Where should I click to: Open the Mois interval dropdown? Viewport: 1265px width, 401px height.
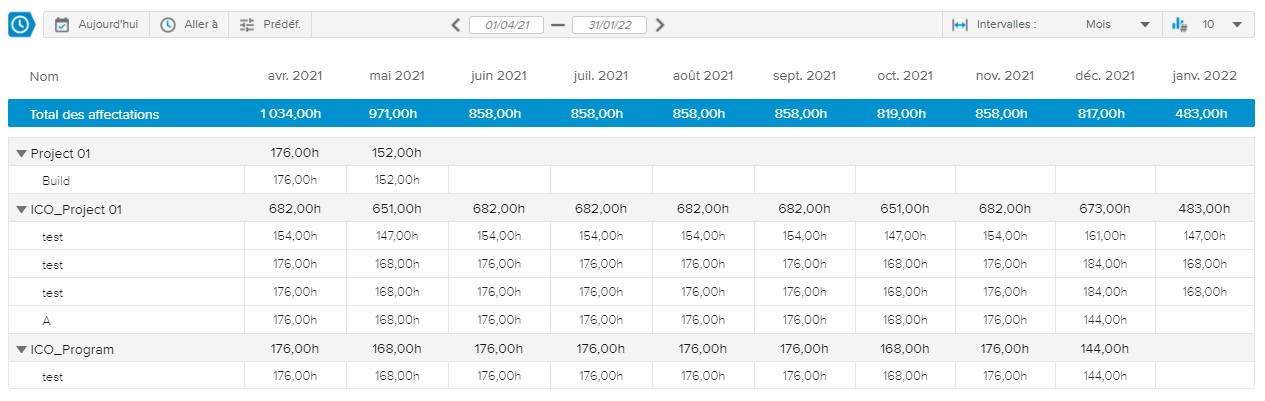(x=1116, y=25)
